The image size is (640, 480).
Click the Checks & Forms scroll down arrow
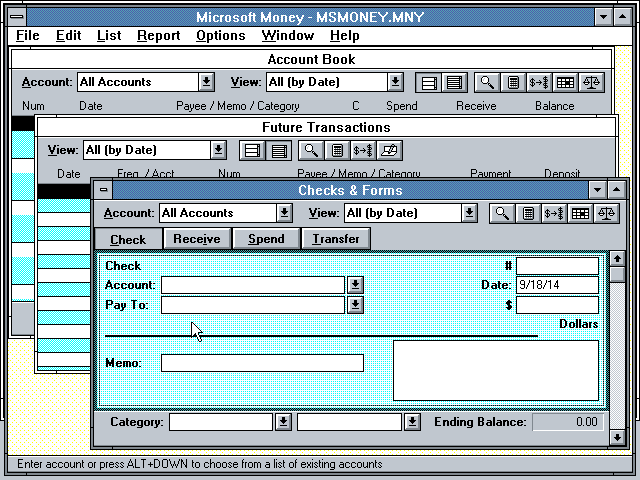(617, 437)
